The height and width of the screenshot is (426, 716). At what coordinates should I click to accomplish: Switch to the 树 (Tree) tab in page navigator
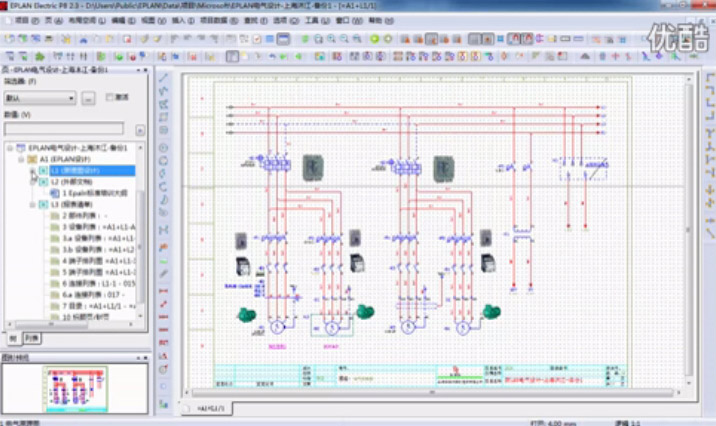(x=13, y=338)
